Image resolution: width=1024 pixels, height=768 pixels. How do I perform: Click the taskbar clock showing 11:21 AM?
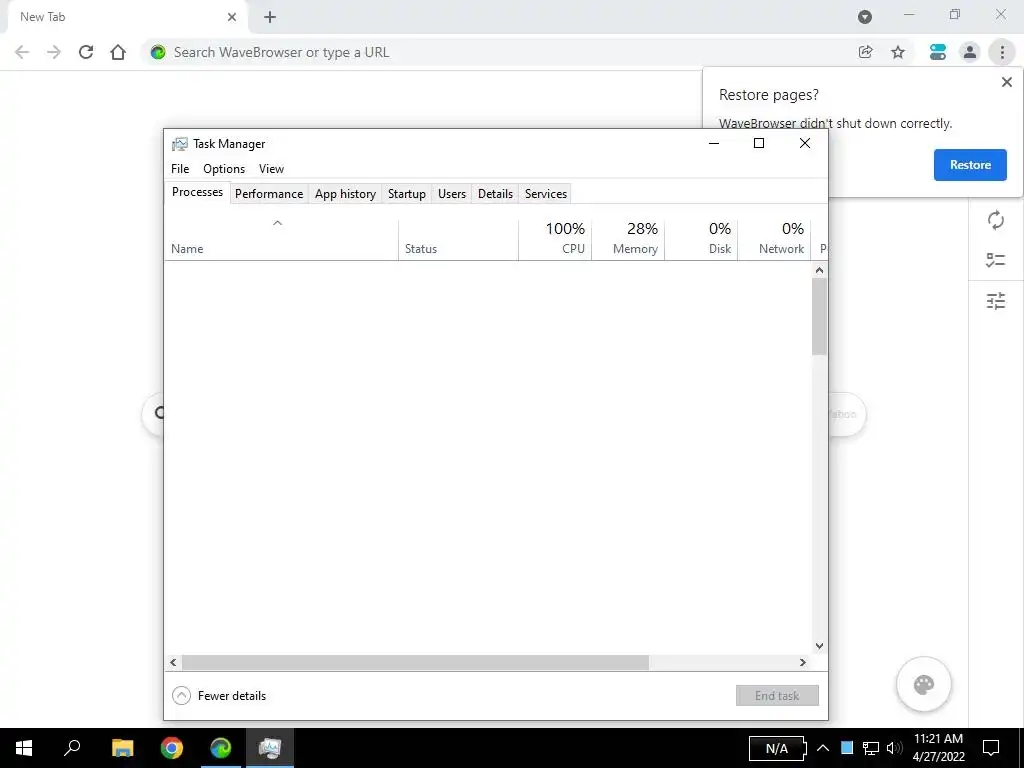pos(938,748)
